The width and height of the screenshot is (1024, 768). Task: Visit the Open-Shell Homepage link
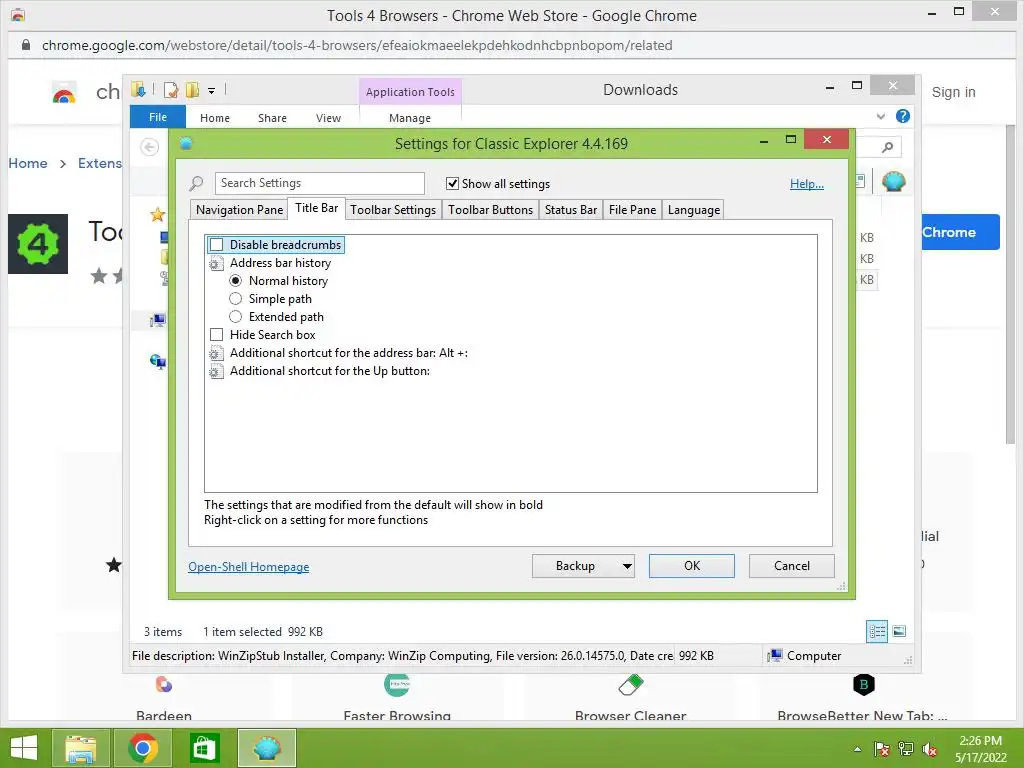pyautogui.click(x=248, y=567)
